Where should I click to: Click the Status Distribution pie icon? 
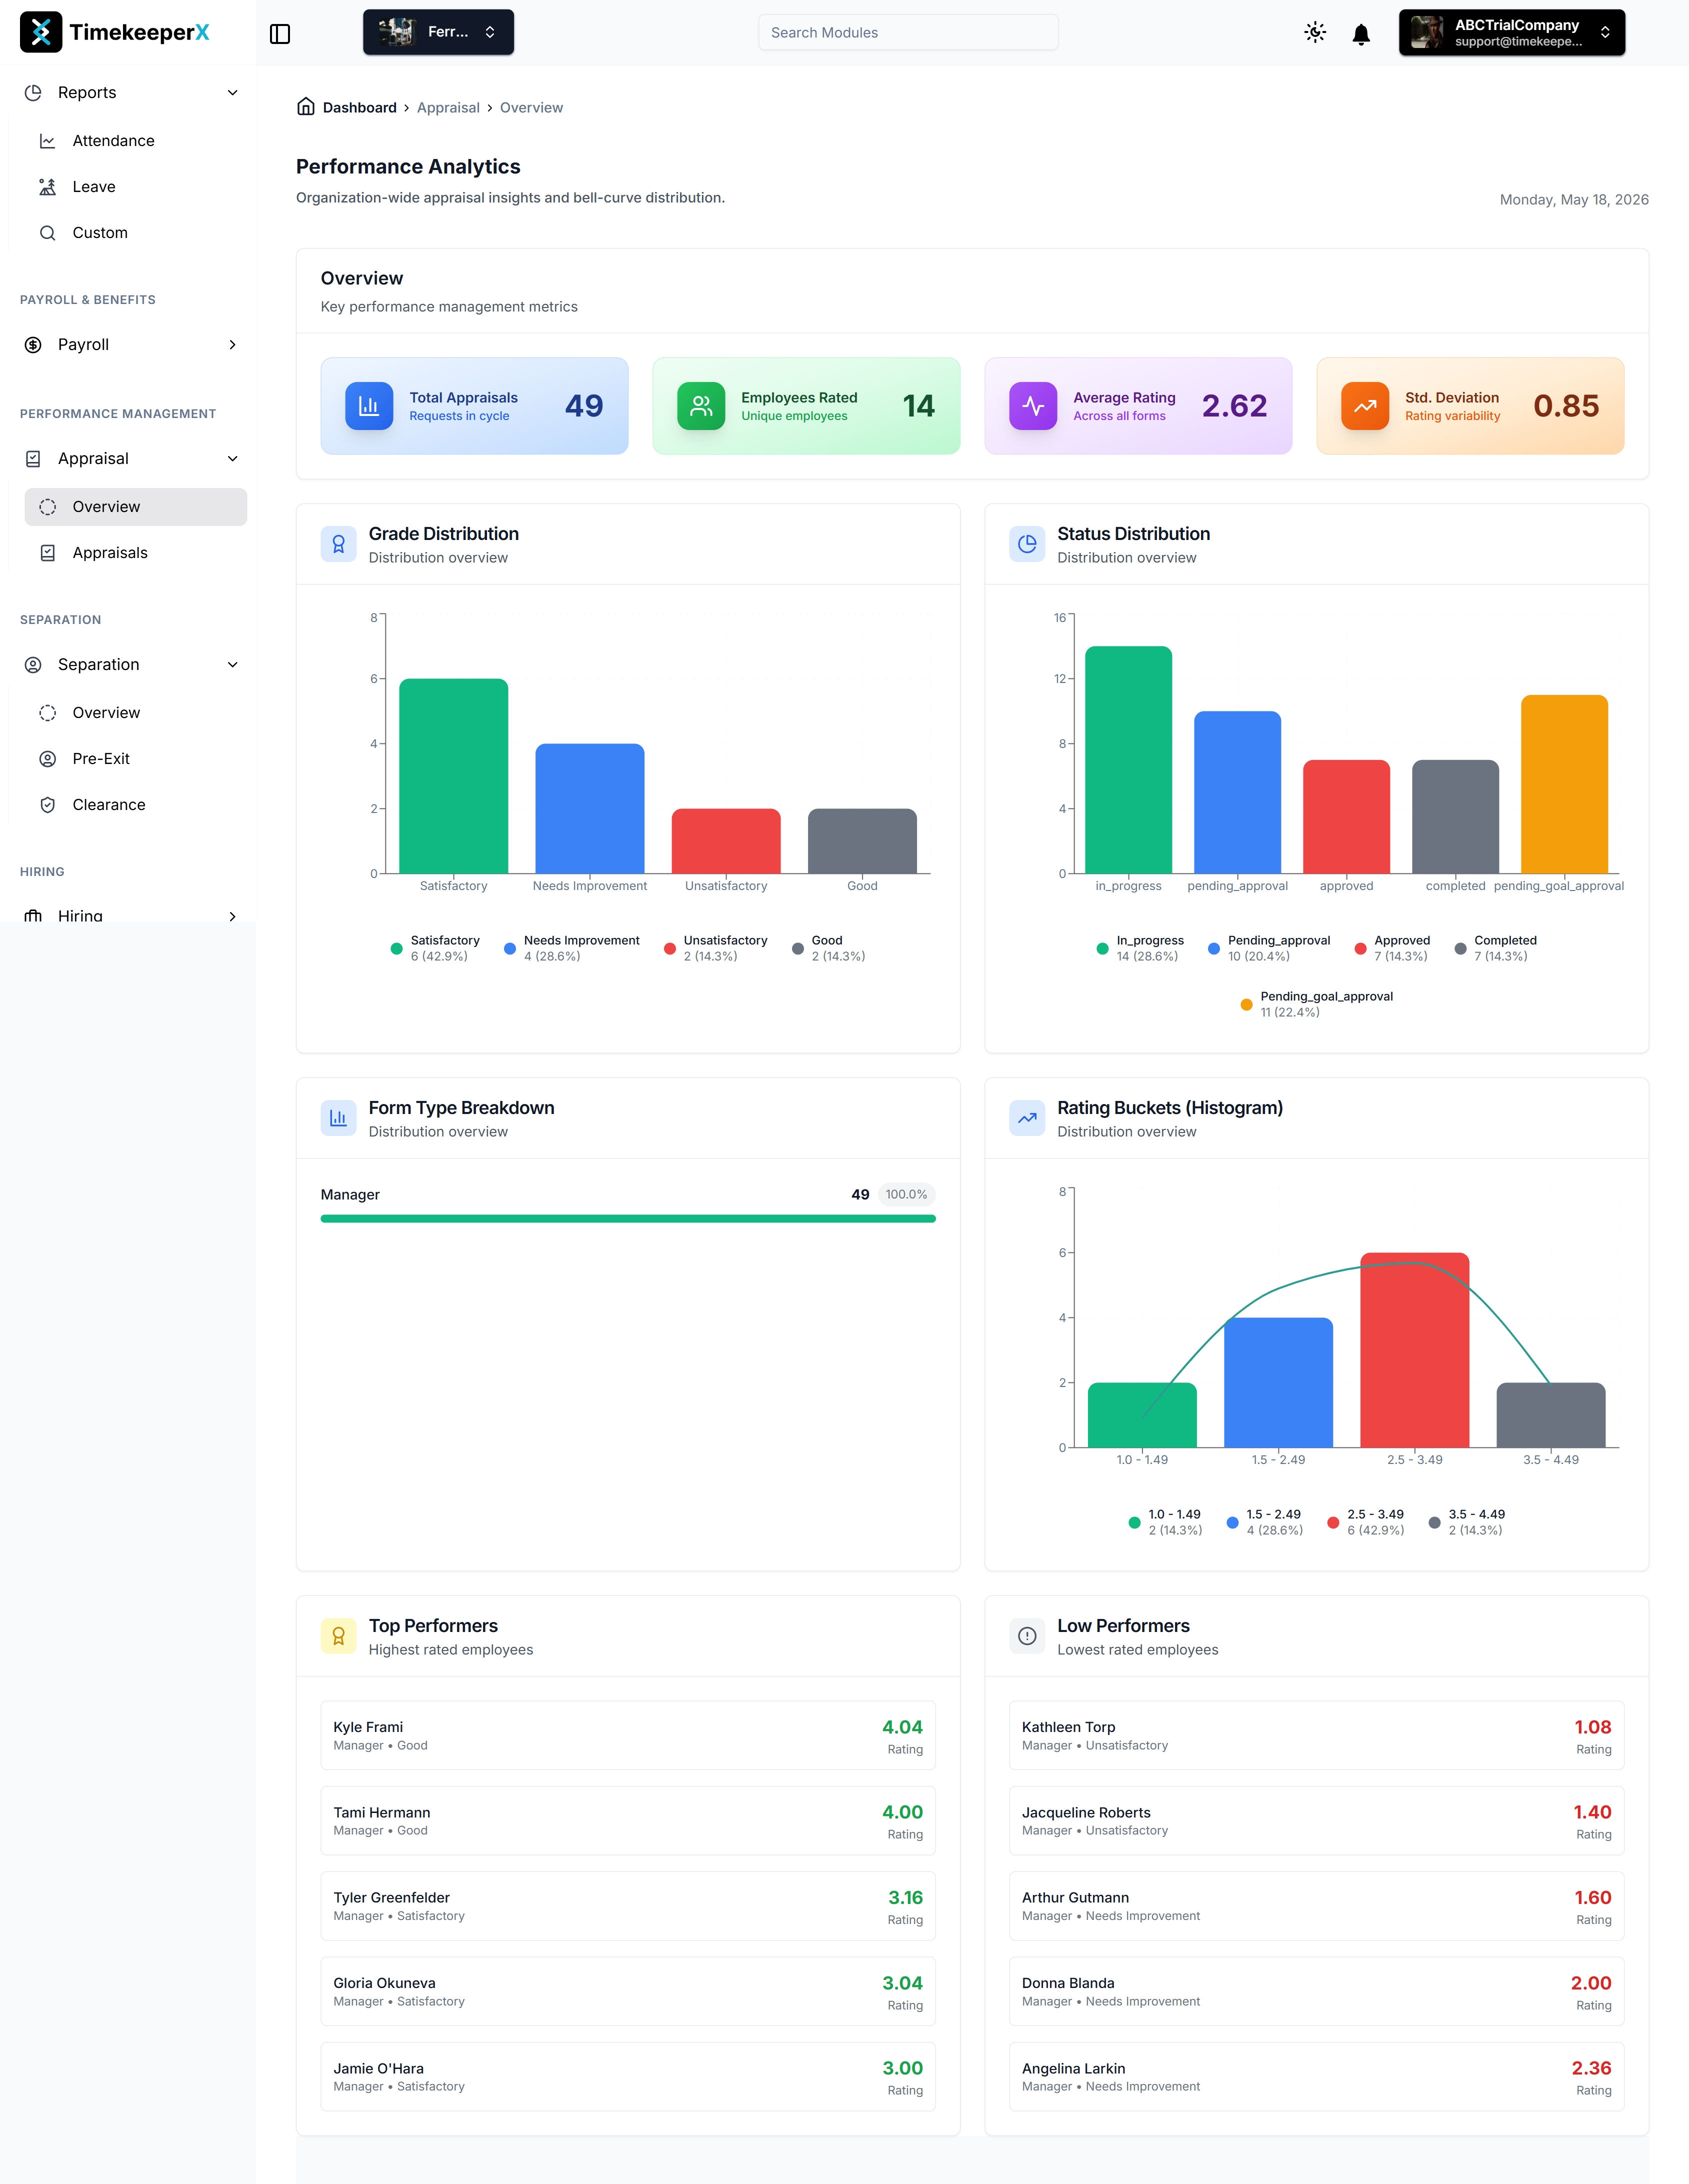[x=1027, y=544]
